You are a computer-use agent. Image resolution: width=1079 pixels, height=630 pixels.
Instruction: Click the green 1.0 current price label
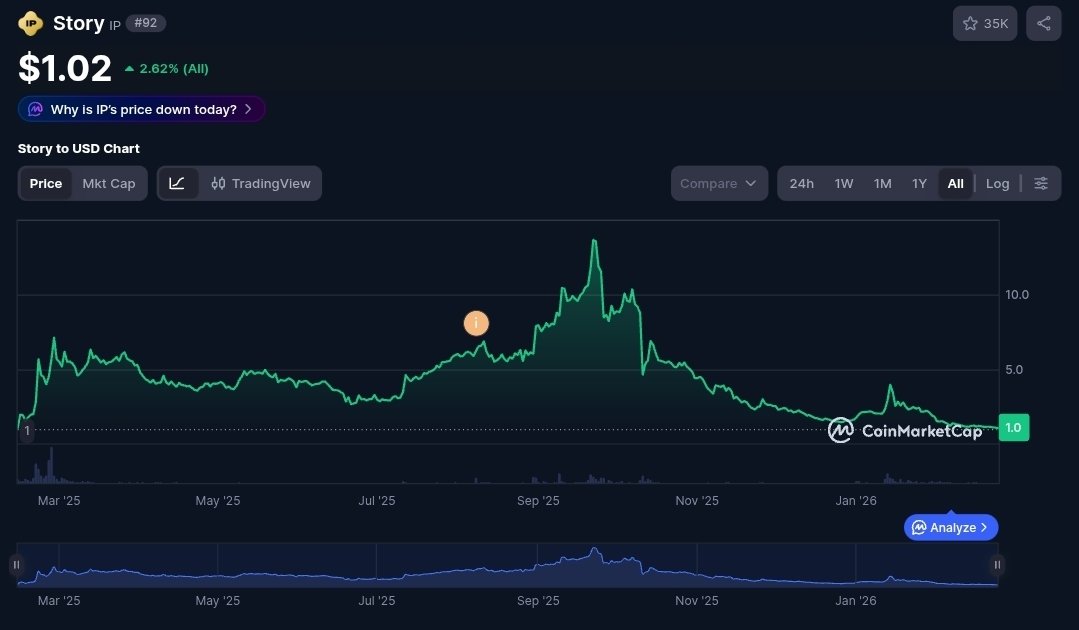[x=1014, y=428]
